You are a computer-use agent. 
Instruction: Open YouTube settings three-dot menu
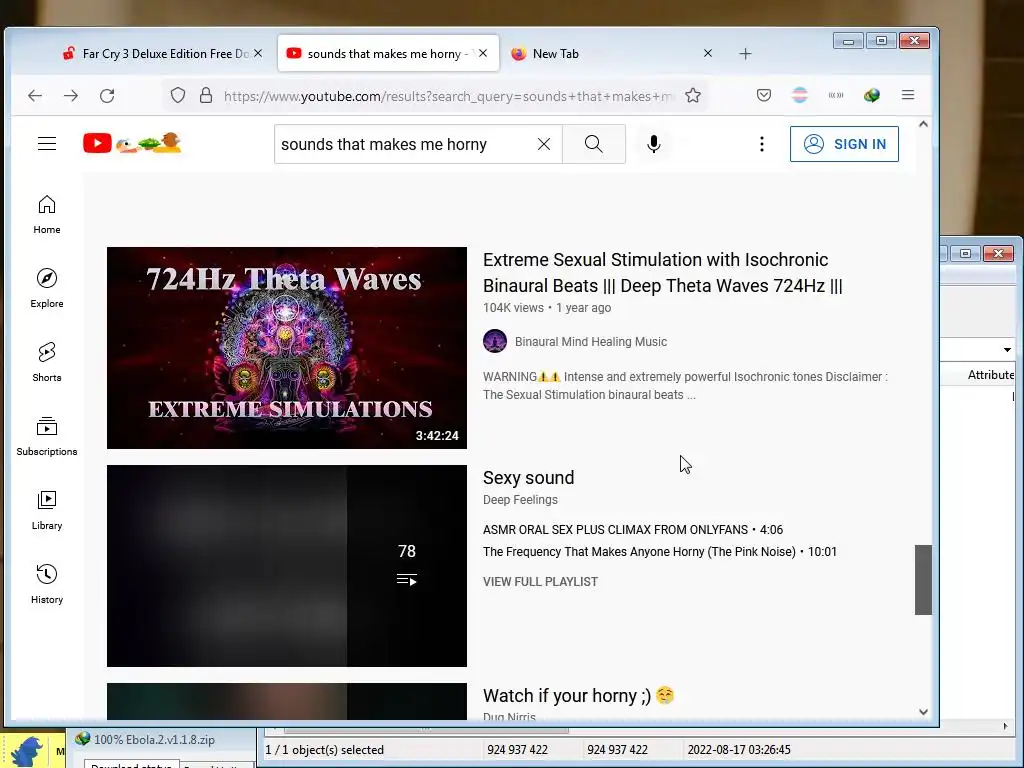pyautogui.click(x=761, y=144)
